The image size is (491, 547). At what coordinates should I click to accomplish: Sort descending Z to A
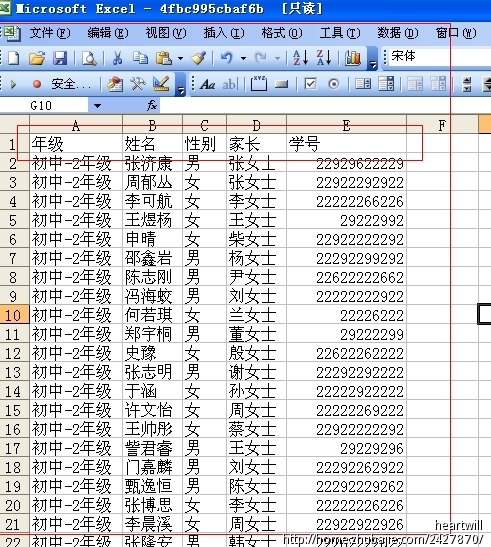(324, 58)
